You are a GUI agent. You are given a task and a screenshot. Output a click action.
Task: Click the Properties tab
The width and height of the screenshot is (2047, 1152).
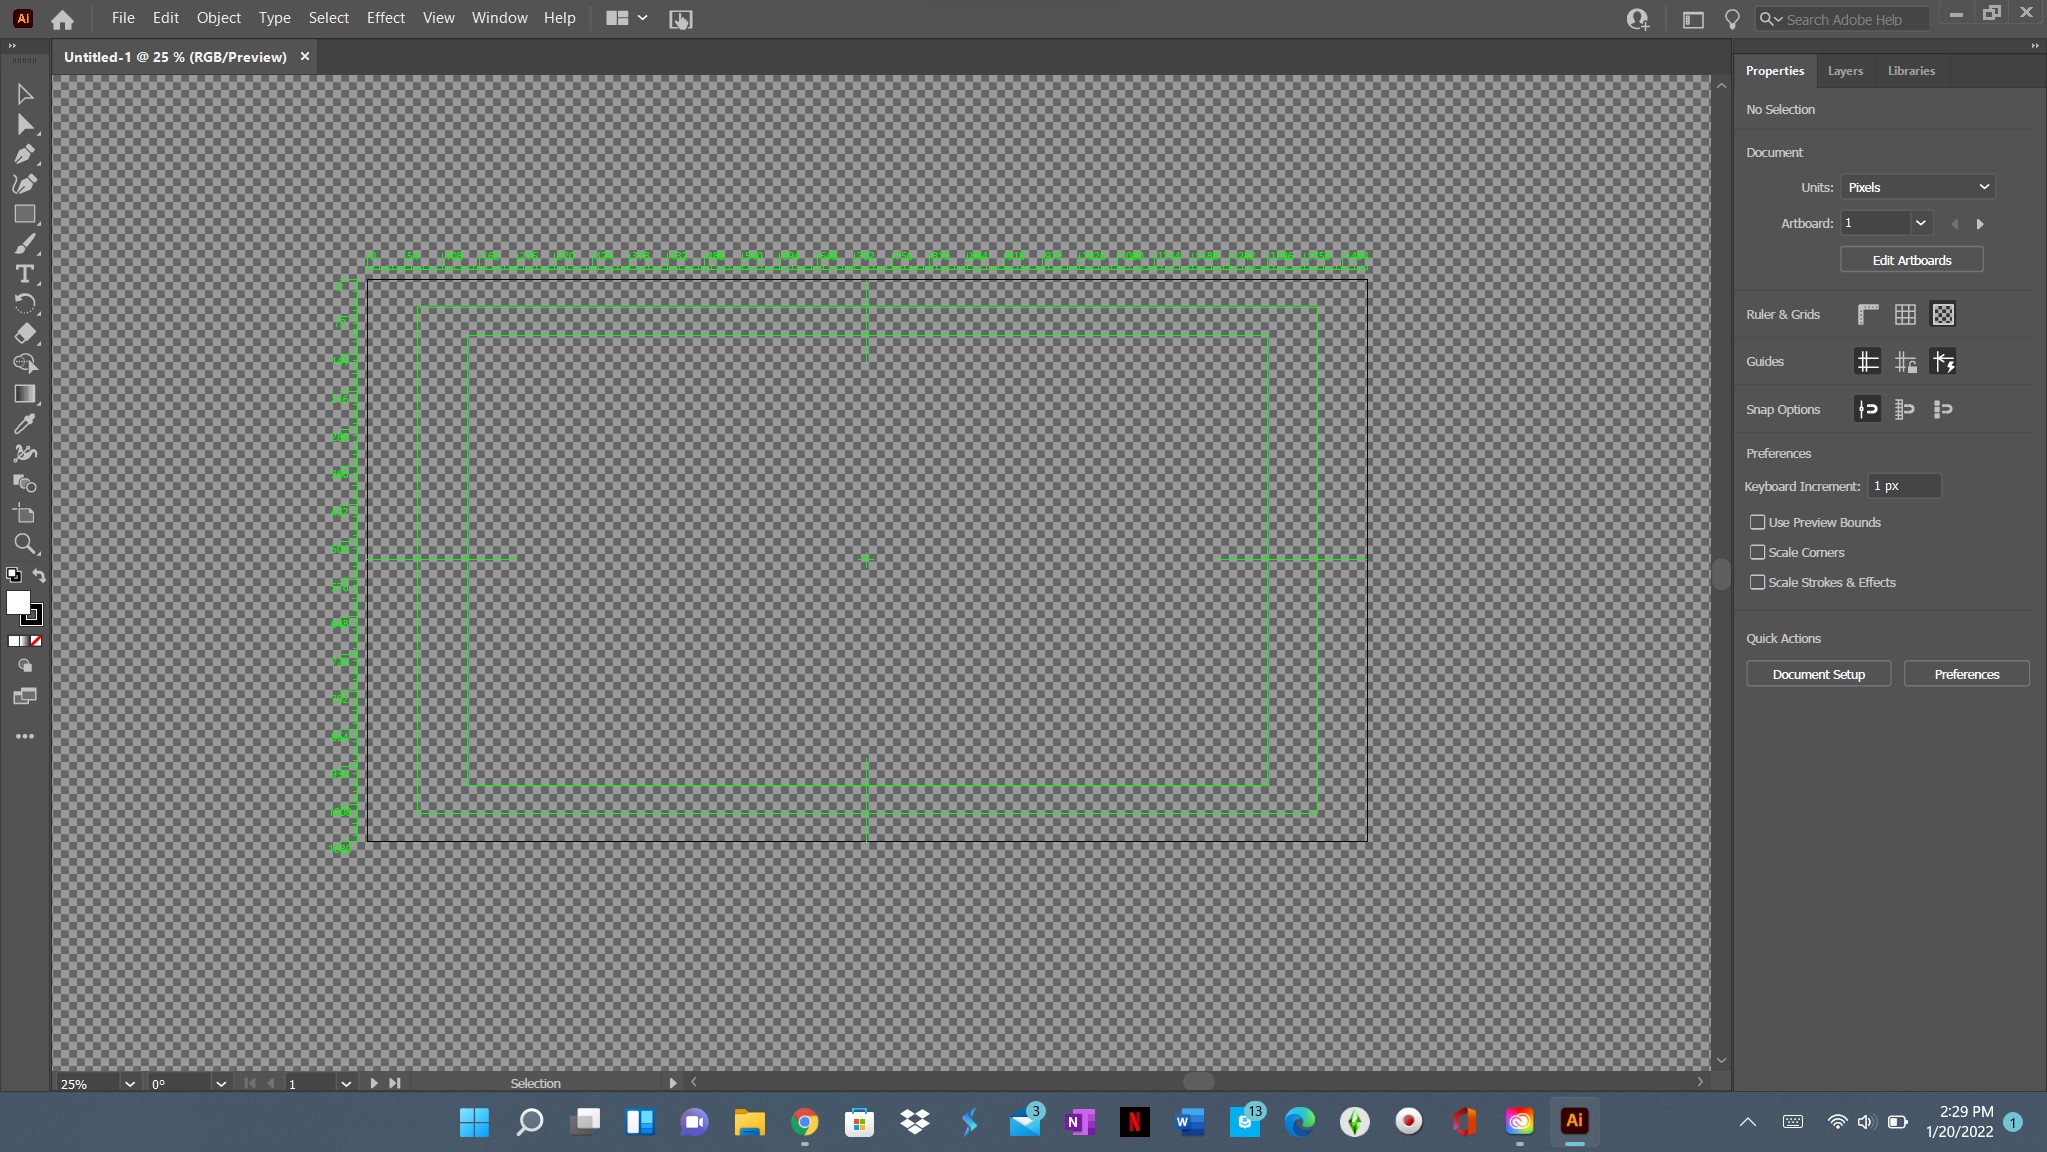[1774, 69]
